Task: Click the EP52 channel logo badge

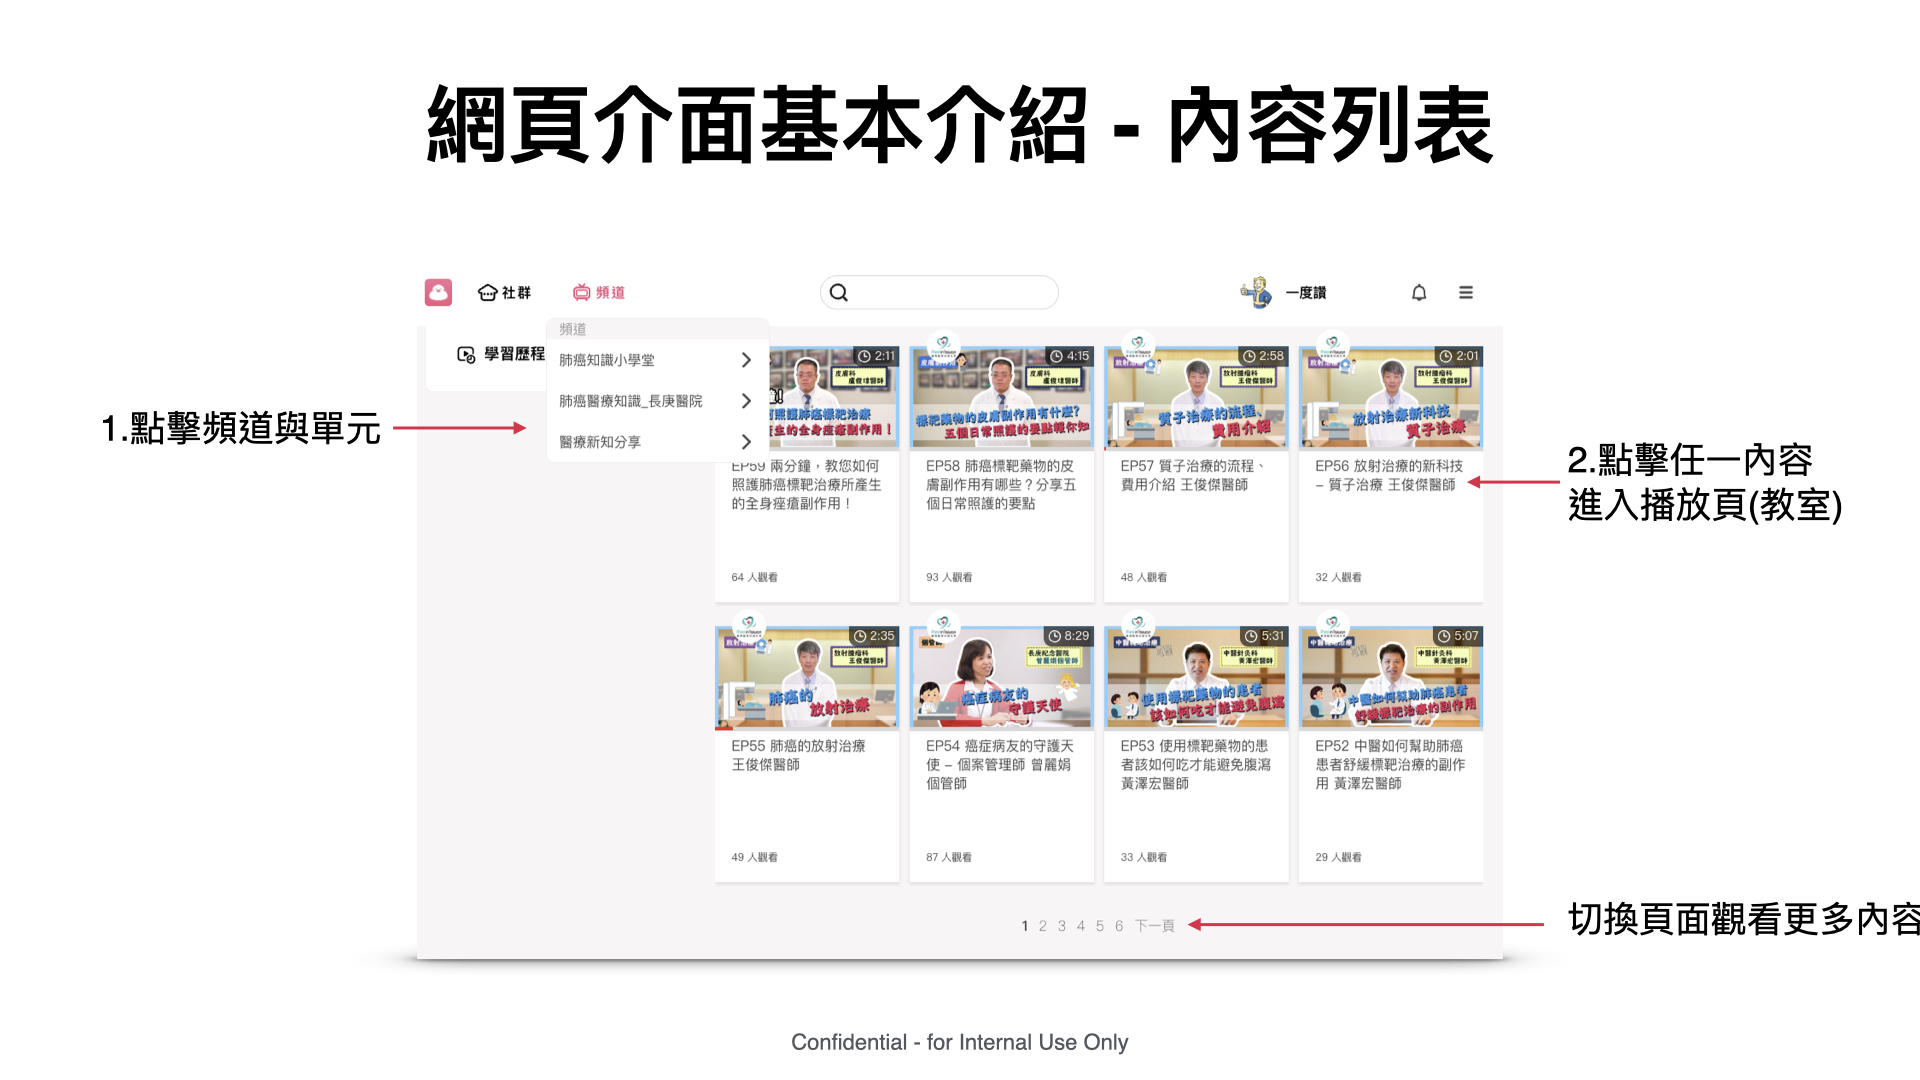Action: tap(1332, 625)
